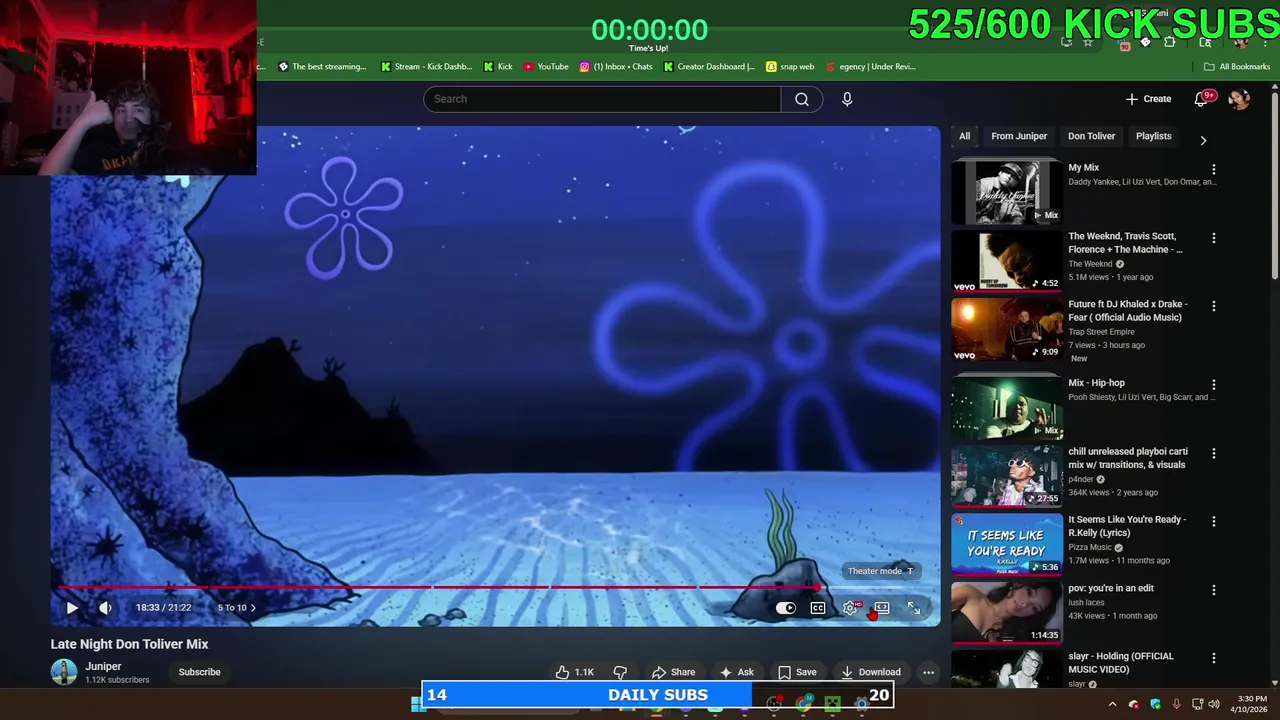Open the notifications bell

click(1202, 99)
